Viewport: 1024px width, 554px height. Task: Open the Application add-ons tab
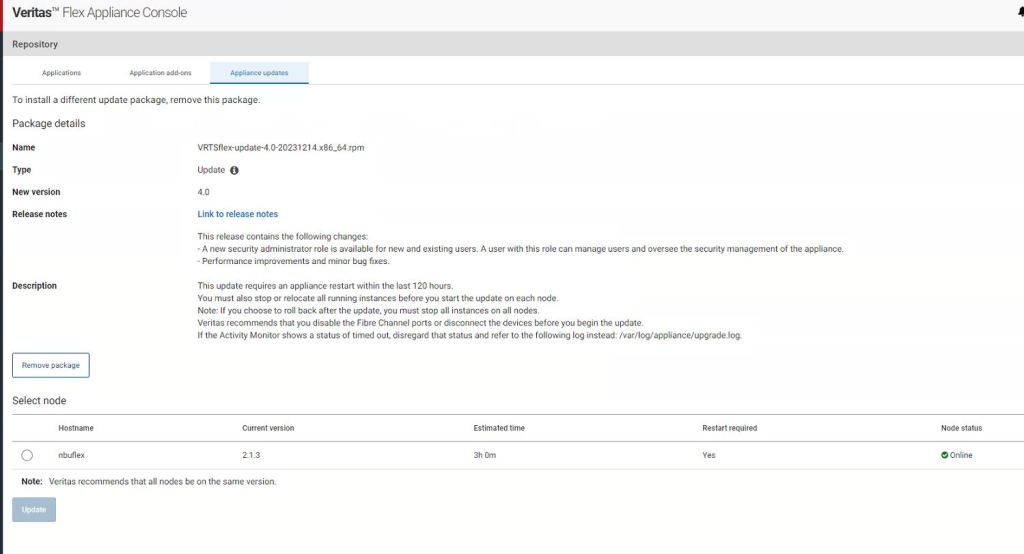click(160, 73)
